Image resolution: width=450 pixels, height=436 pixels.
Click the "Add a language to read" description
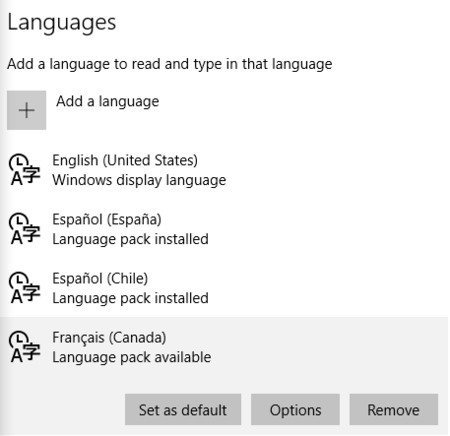(x=170, y=64)
